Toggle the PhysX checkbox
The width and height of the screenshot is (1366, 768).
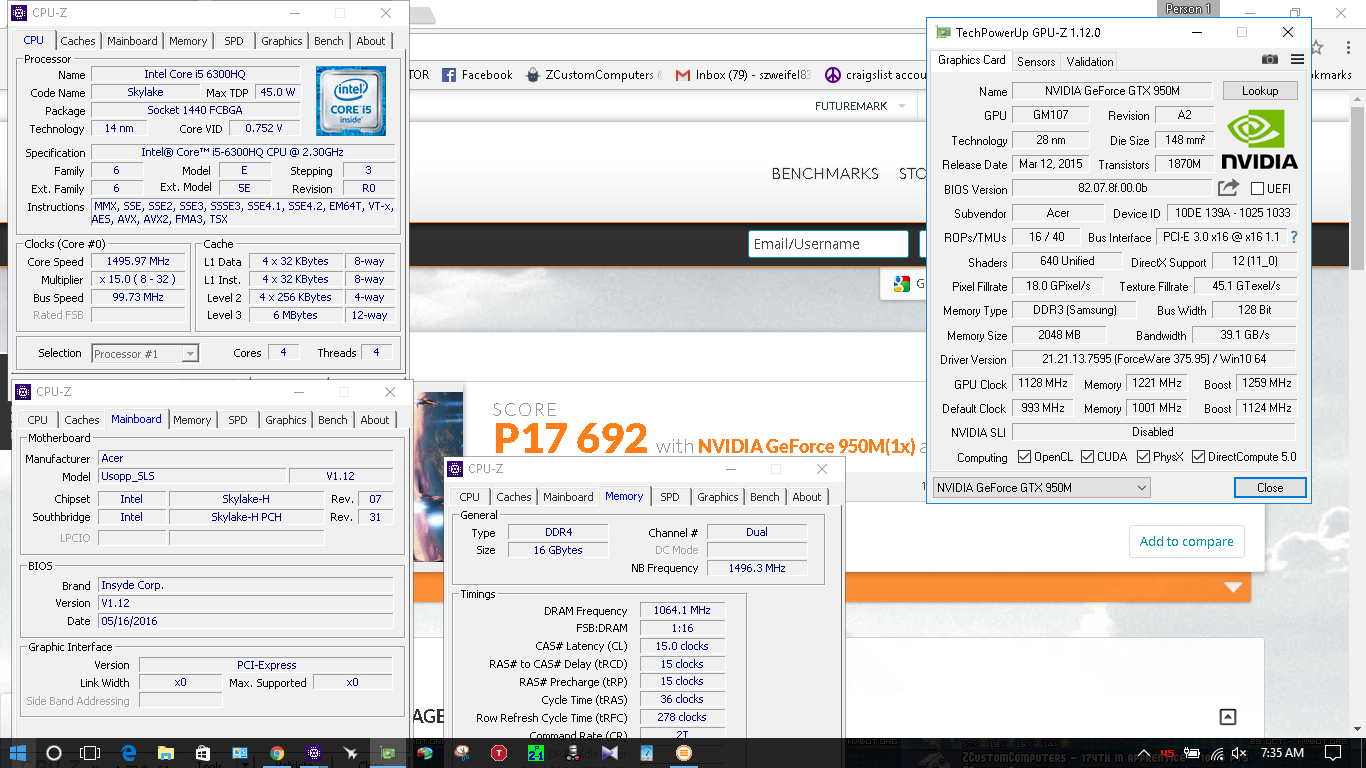pyautogui.click(x=1143, y=457)
